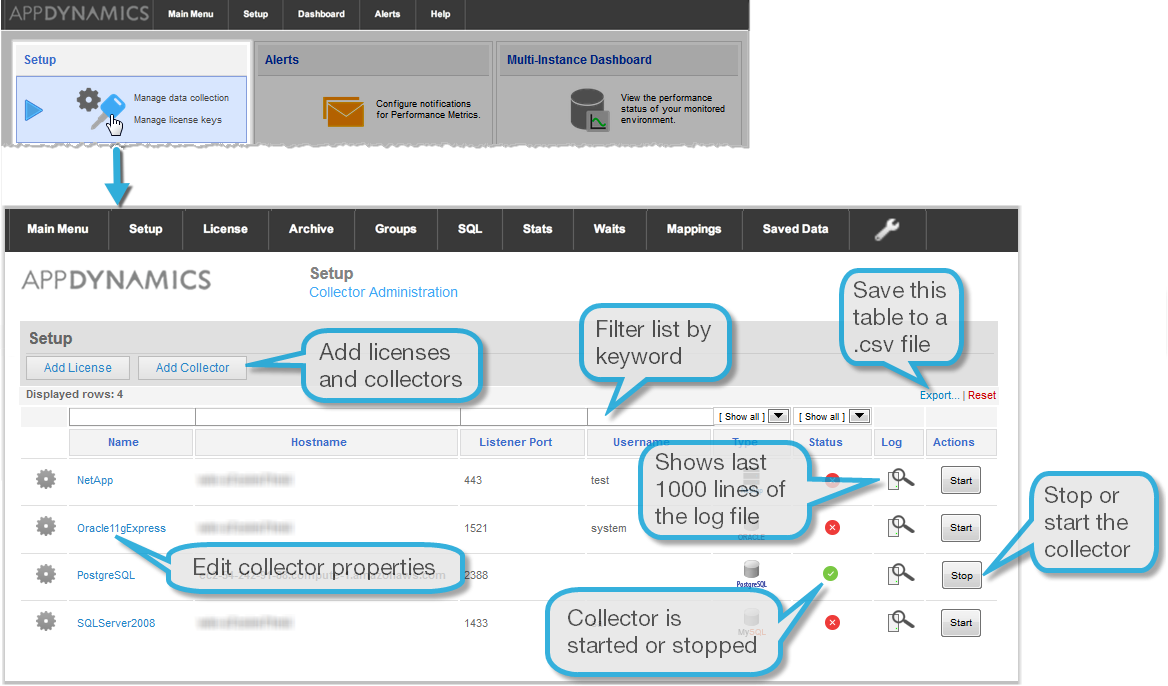Image resolution: width=1168 pixels, height=686 pixels.
Task: Select the Saved Data navigation item
Action: pos(796,229)
